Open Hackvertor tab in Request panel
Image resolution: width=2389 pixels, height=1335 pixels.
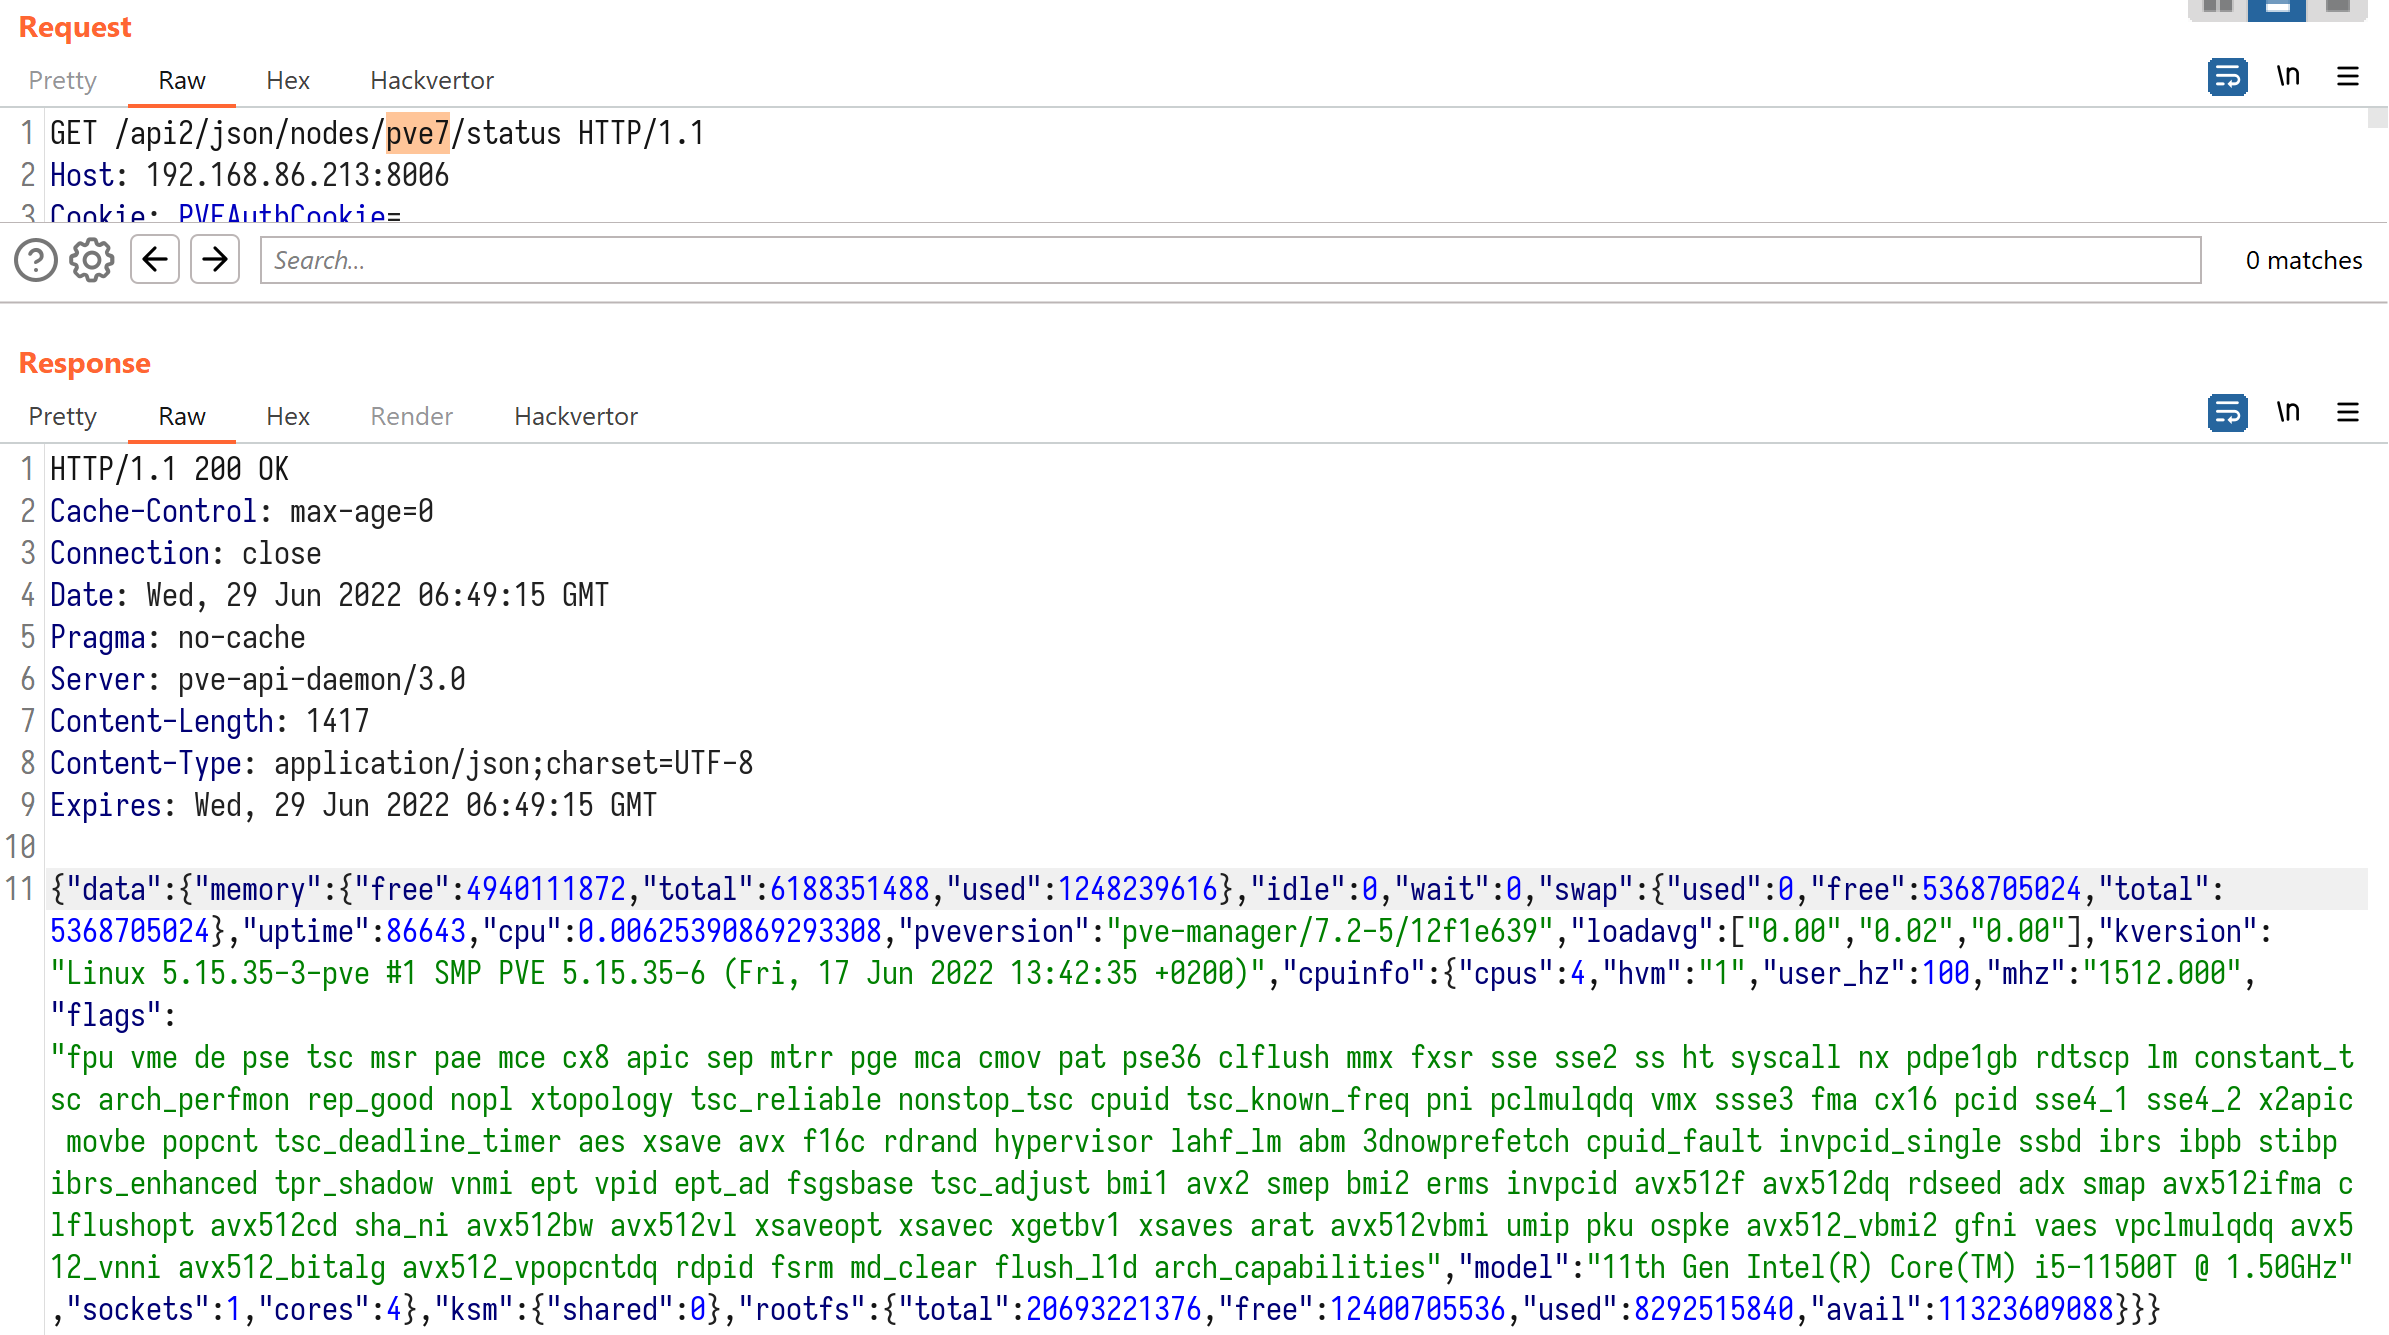click(x=432, y=81)
